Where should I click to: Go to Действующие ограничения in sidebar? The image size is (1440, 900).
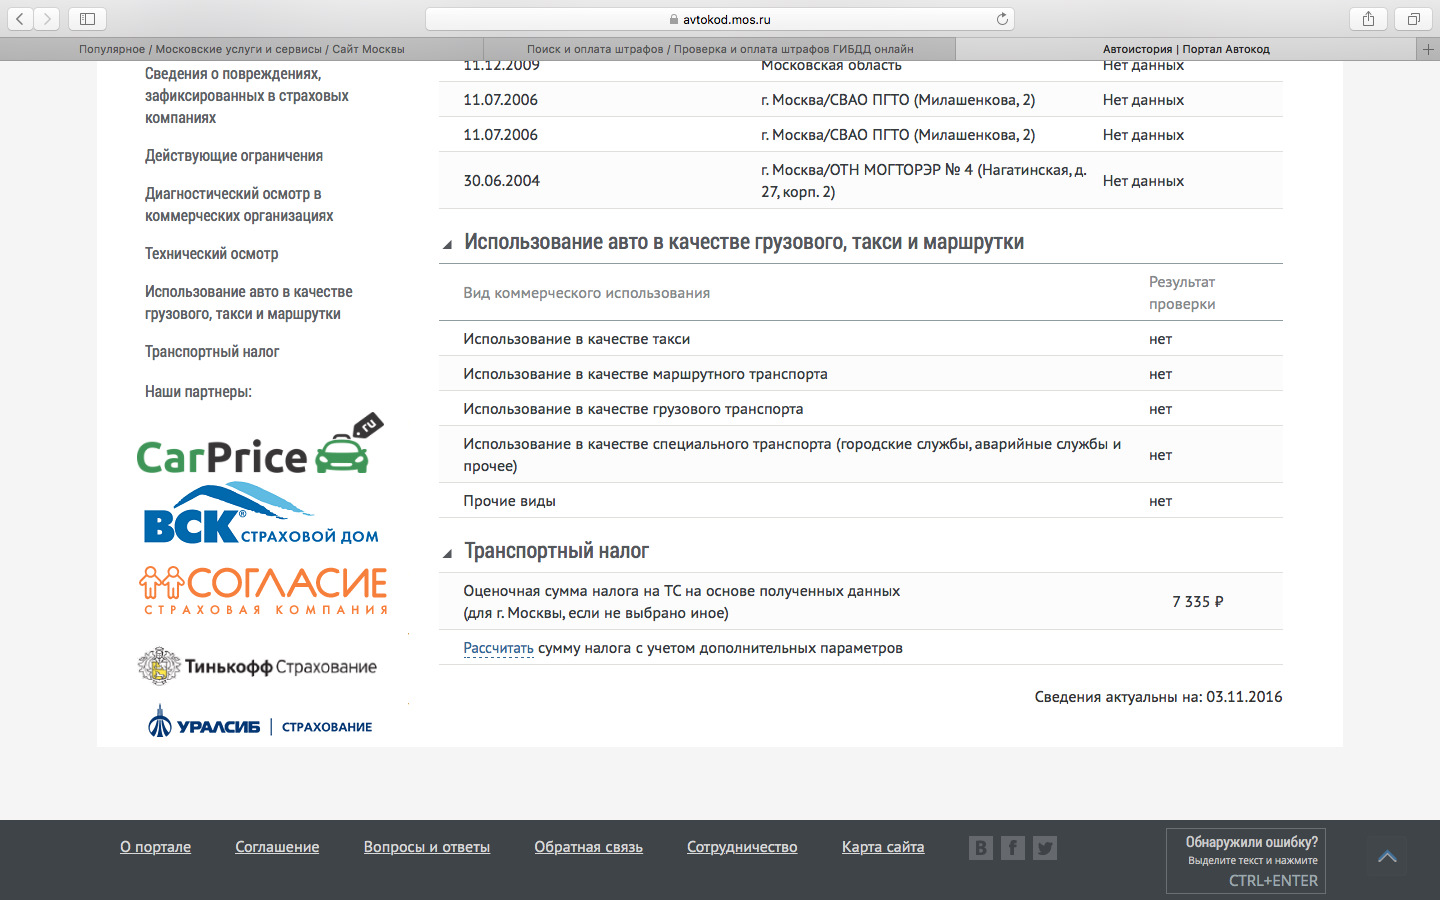[x=234, y=156]
